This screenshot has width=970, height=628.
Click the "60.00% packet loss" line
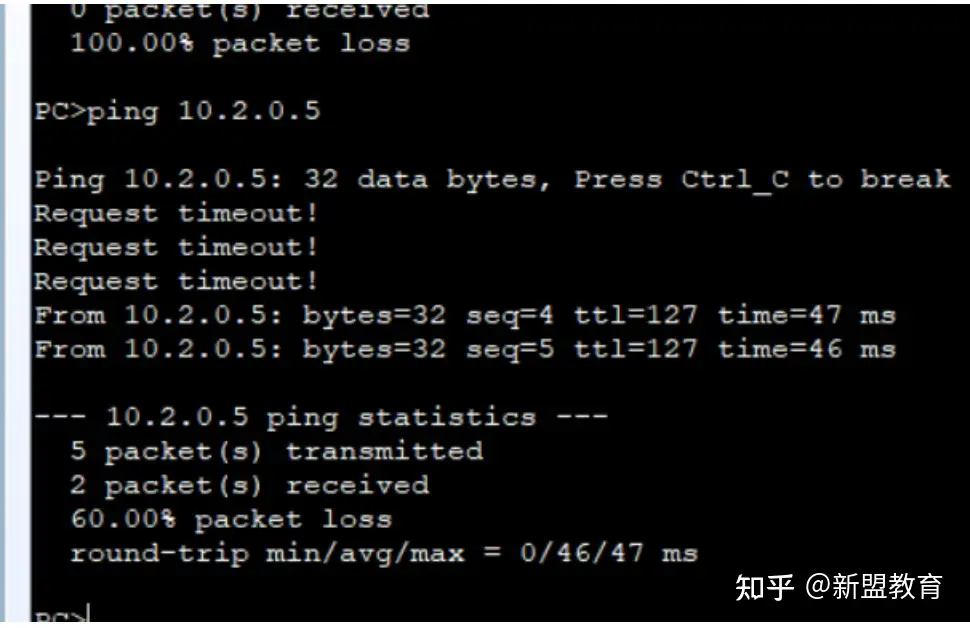coord(230,519)
